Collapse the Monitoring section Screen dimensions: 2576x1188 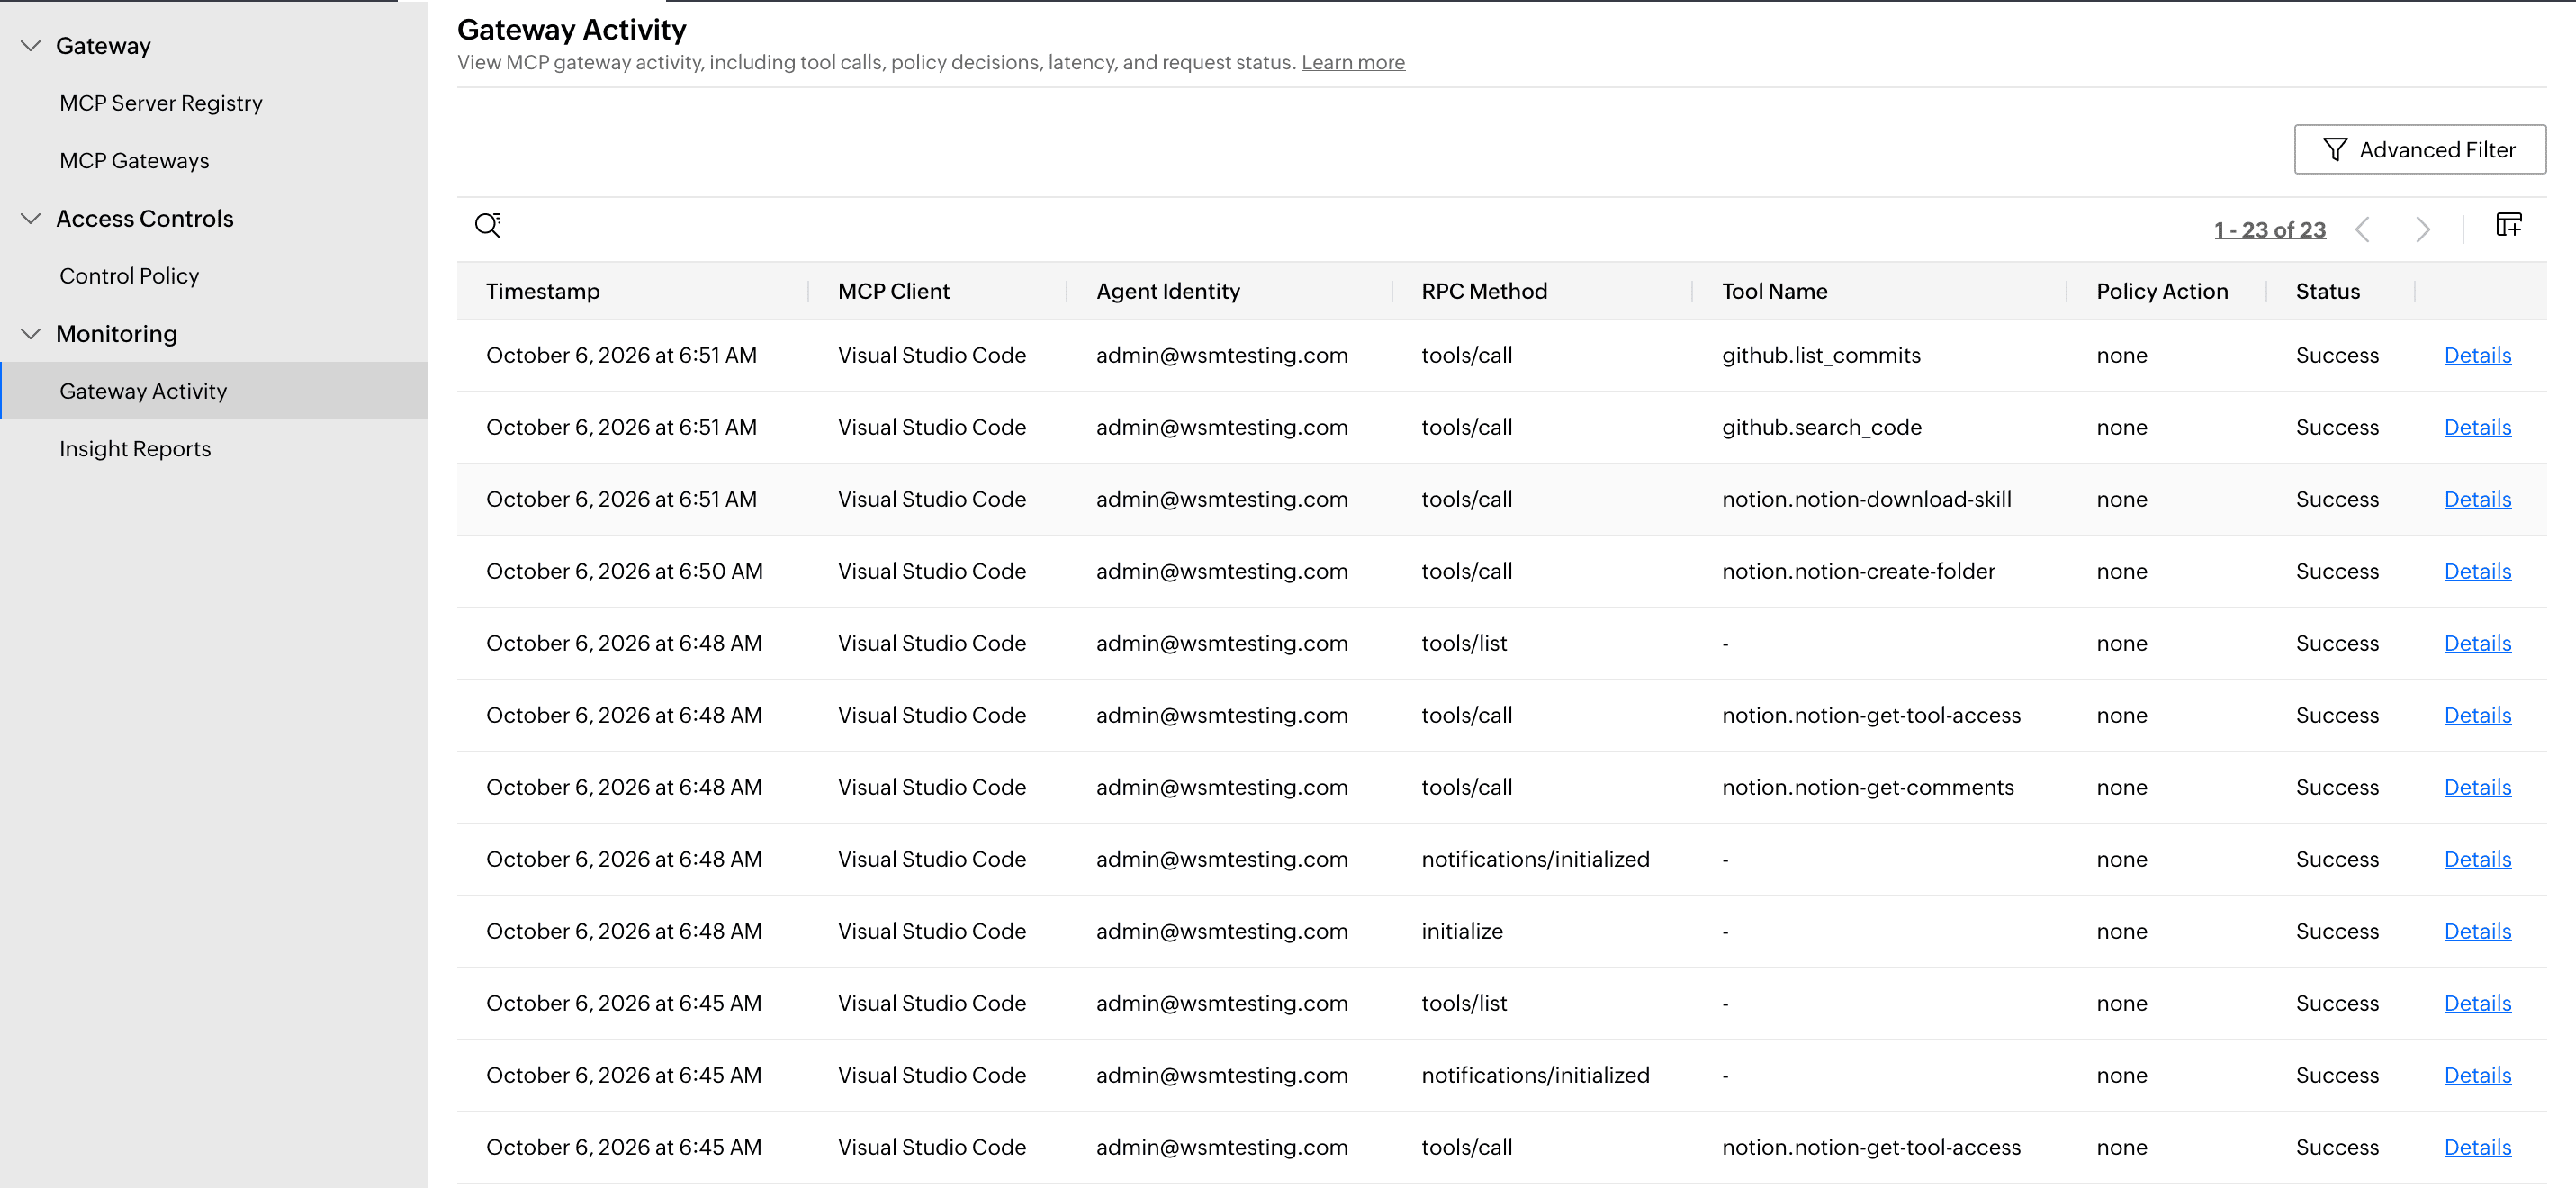coord(31,334)
